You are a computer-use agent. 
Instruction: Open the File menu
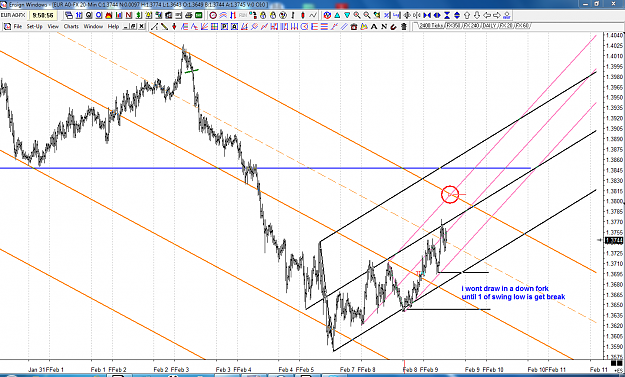[x=18, y=26]
